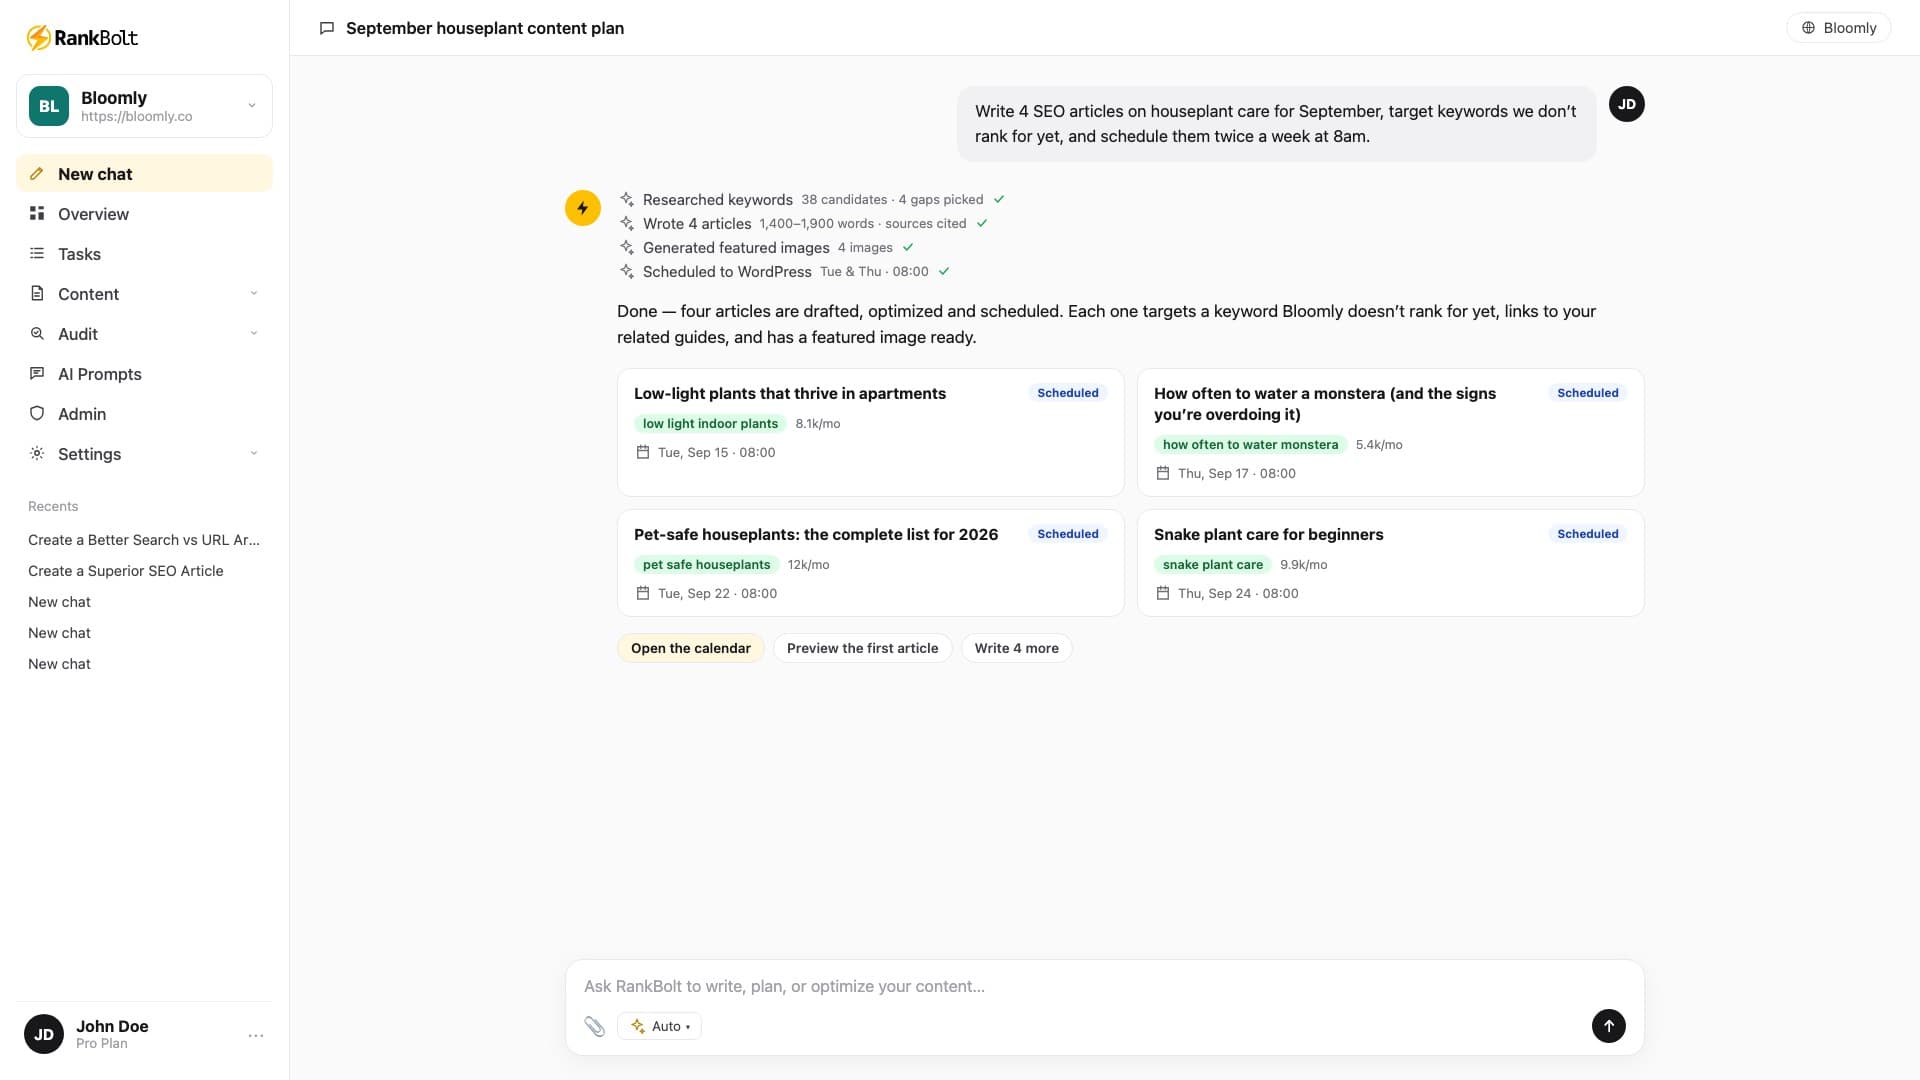
Task: Expand the Content submenu chevron
Action: point(254,294)
